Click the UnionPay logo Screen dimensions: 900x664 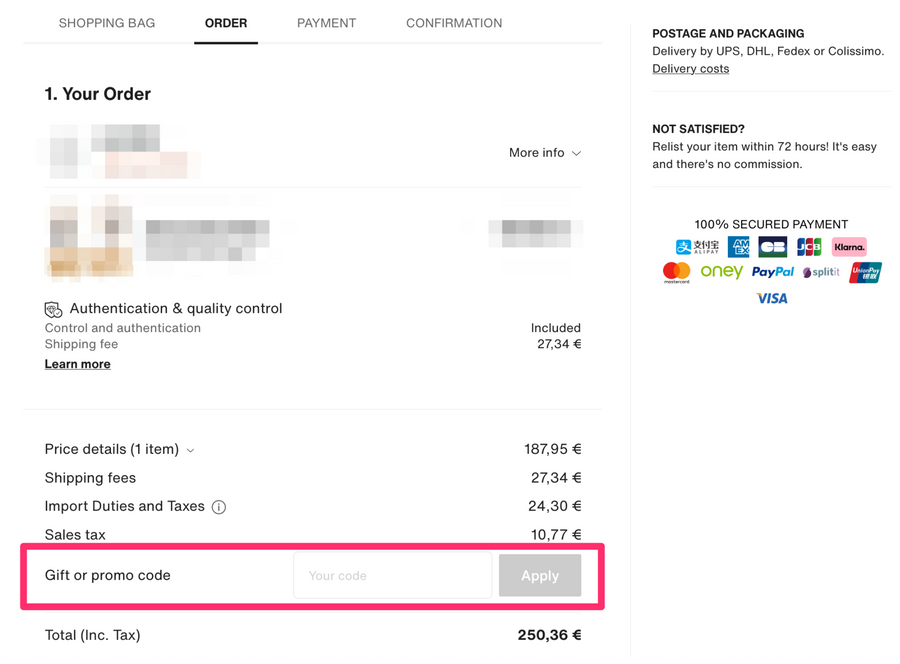click(x=865, y=272)
